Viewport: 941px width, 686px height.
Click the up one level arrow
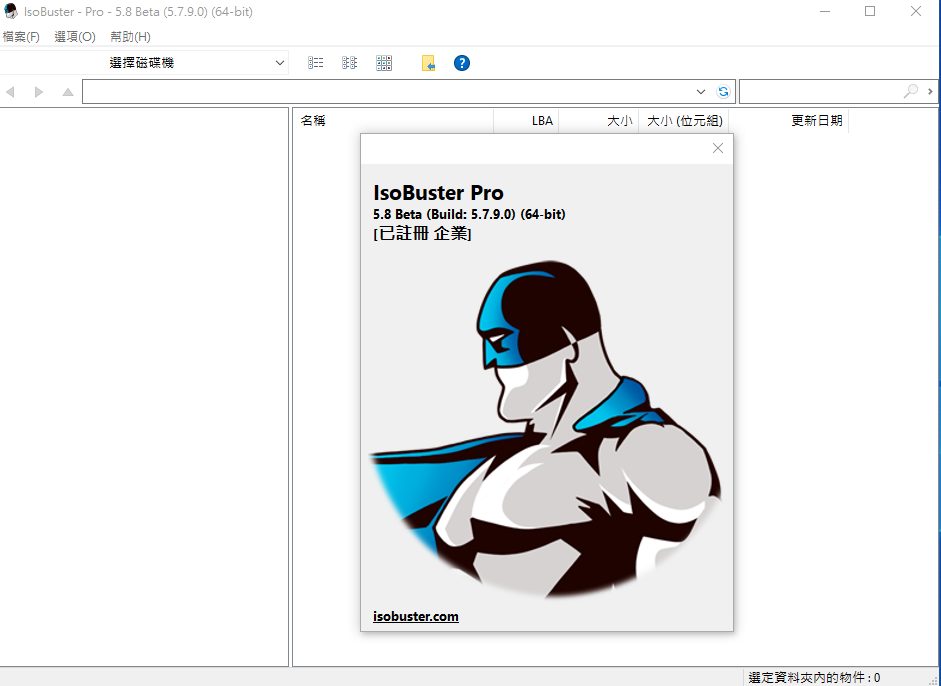(68, 92)
